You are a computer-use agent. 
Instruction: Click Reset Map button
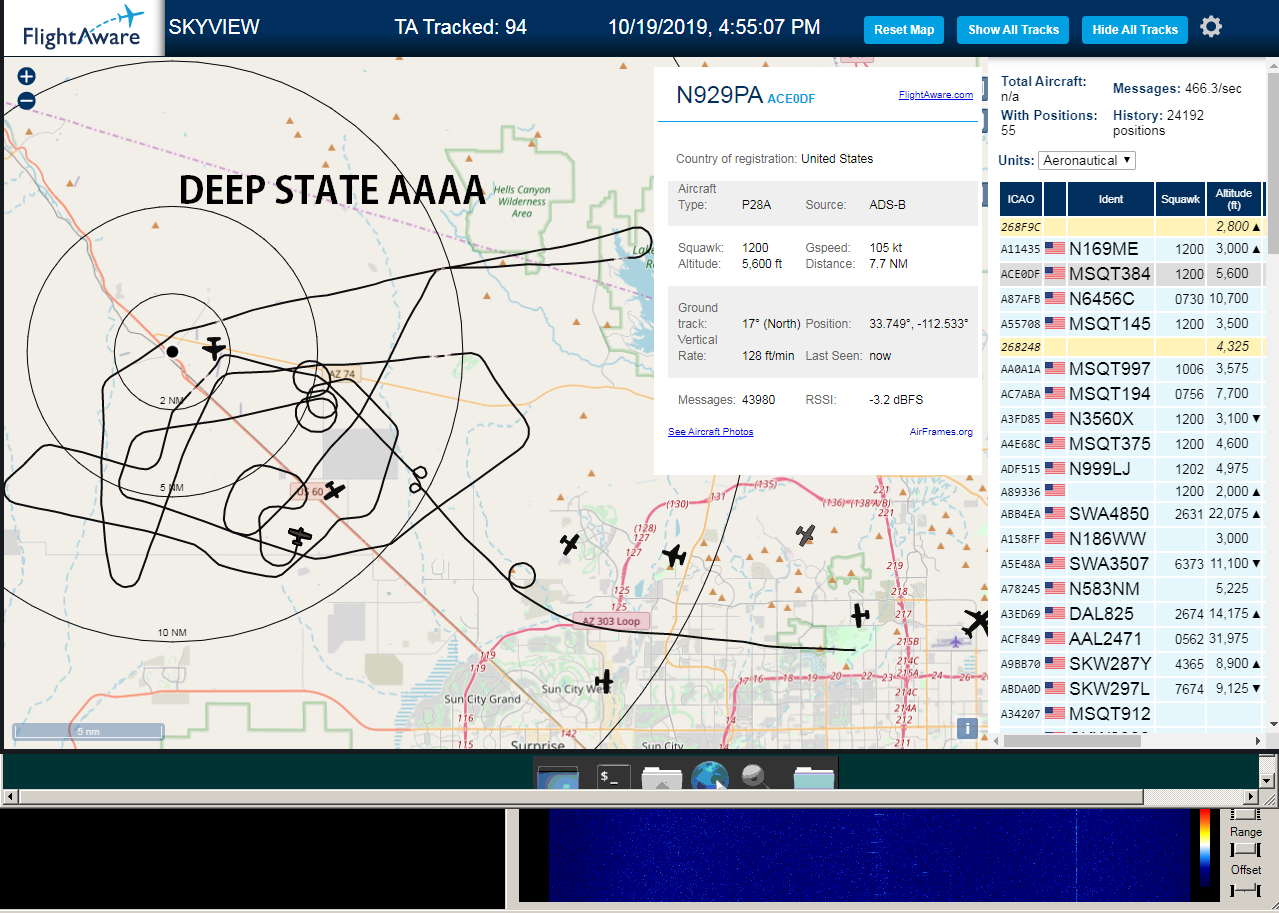904,30
